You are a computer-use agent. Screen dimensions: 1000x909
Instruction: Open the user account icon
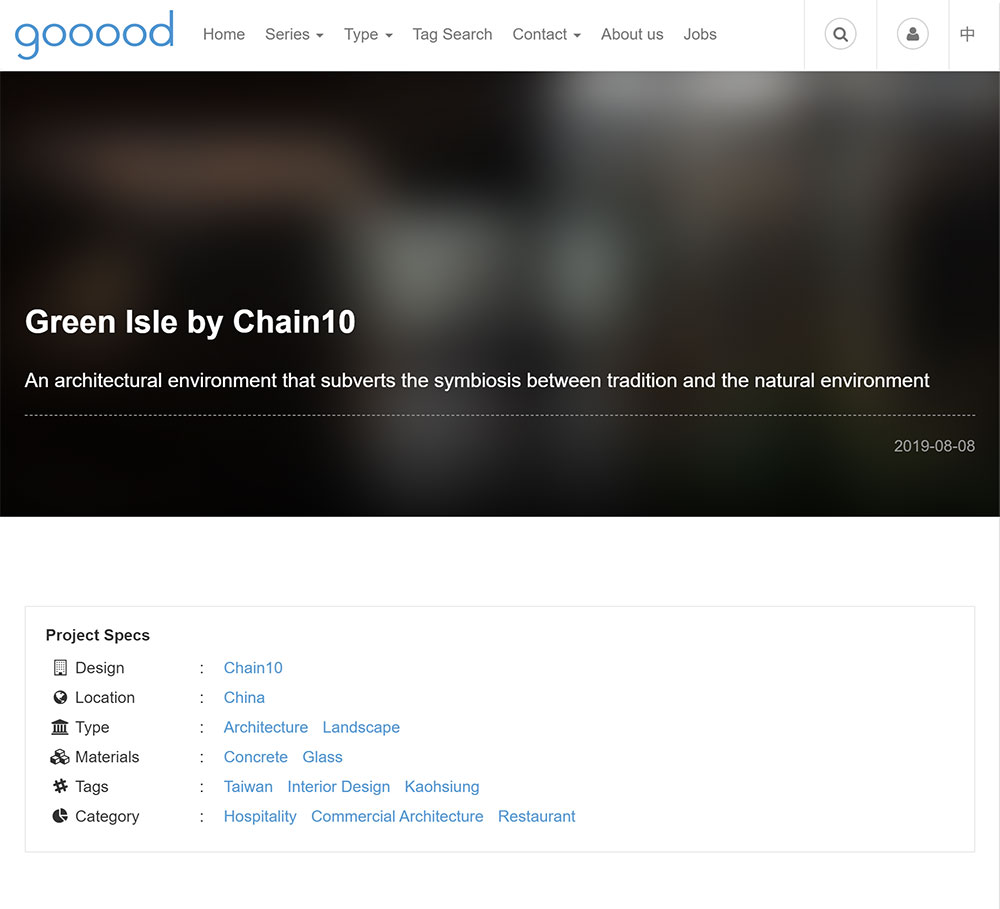913,34
